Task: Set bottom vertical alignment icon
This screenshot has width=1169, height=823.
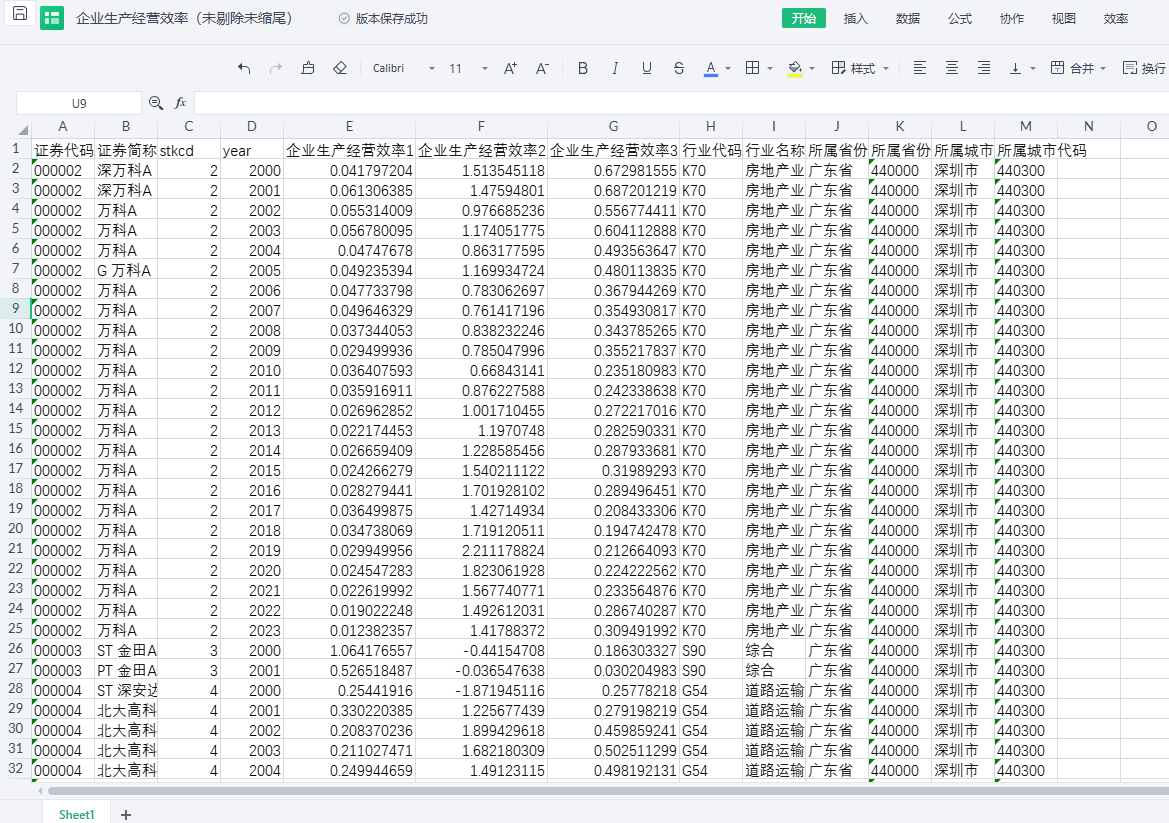Action: [1015, 69]
